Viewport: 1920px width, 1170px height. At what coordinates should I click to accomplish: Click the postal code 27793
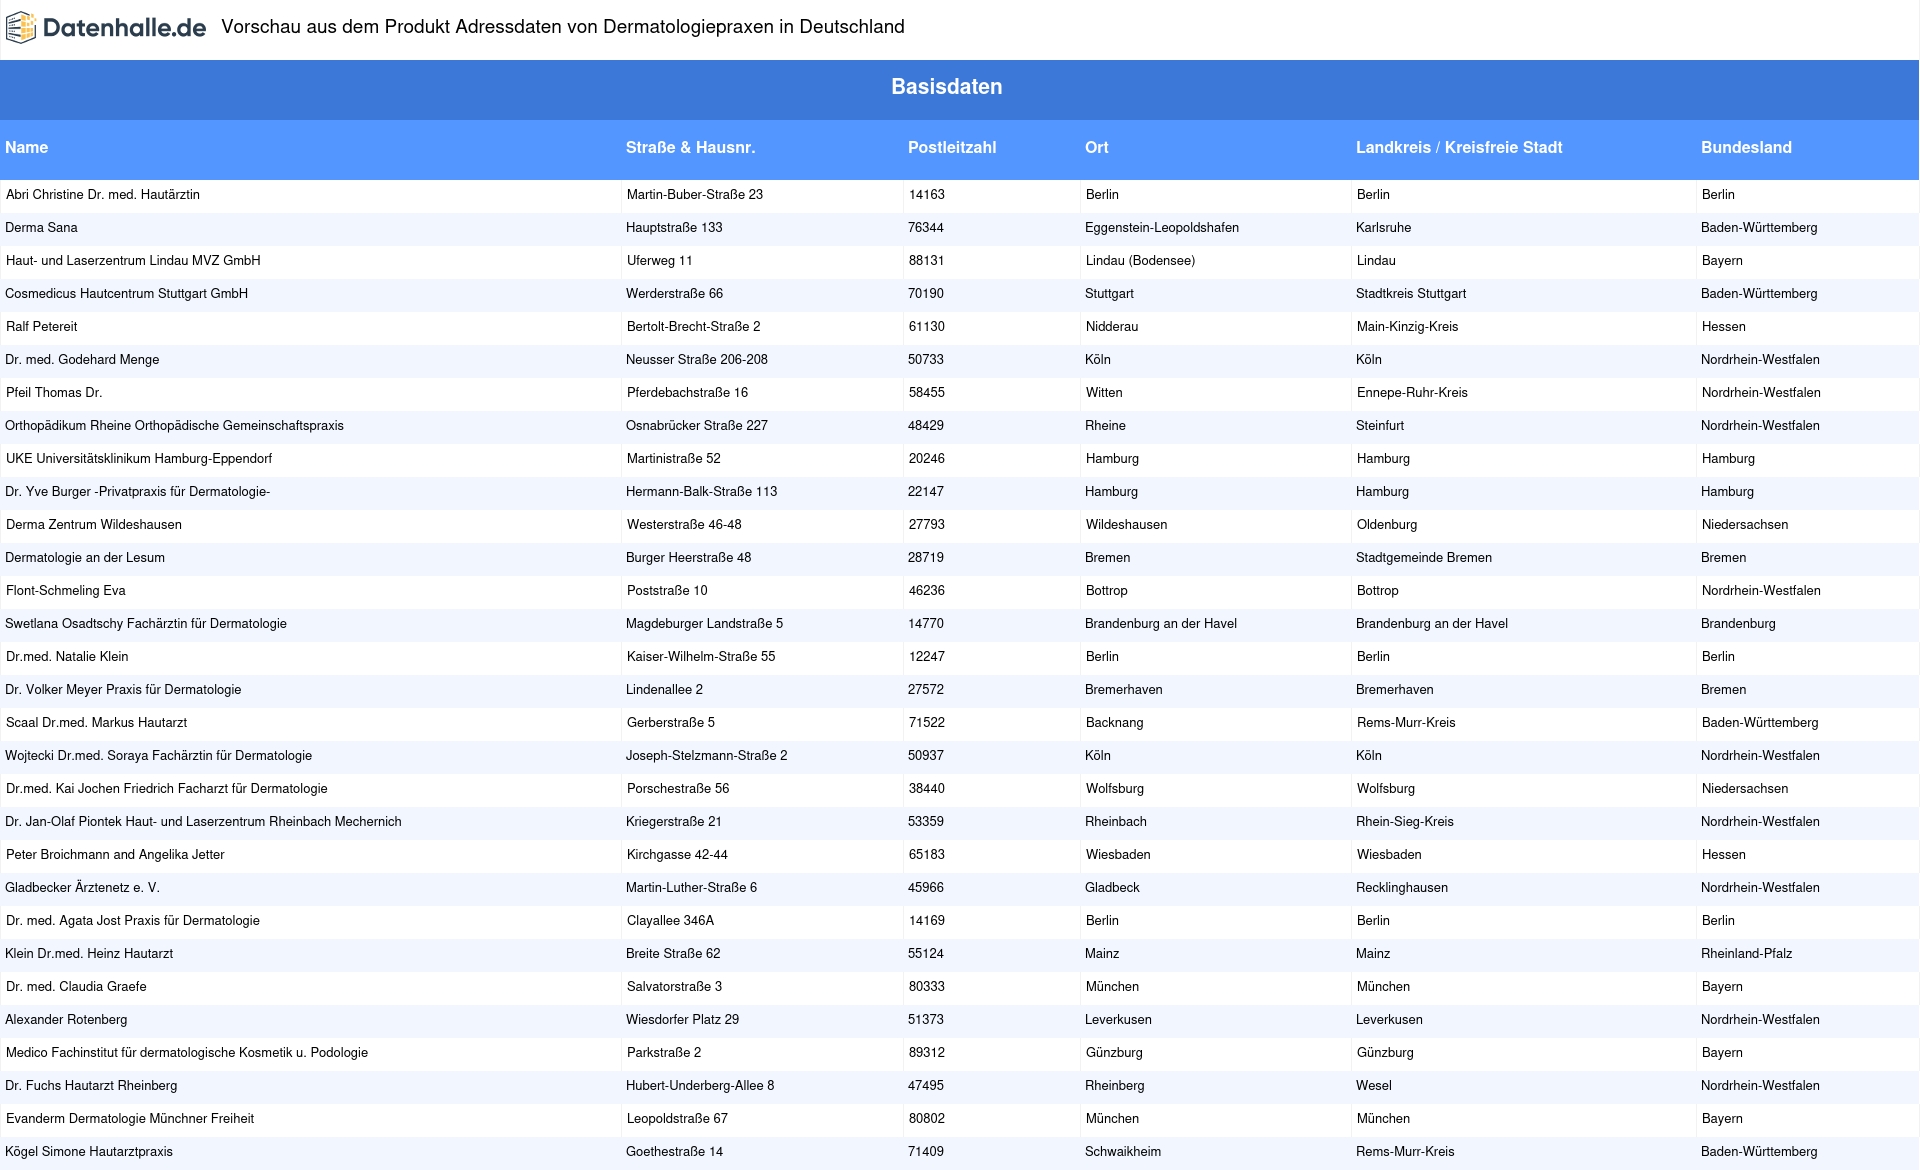pos(927,525)
